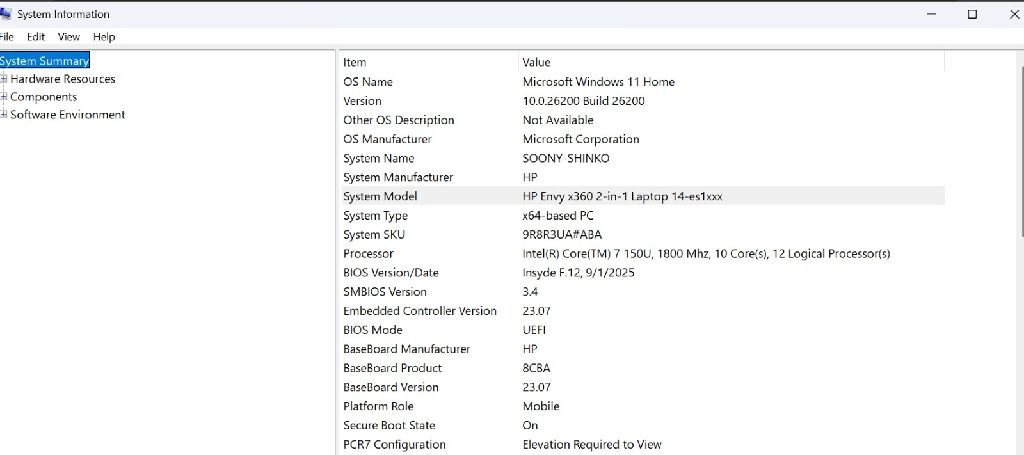Select the System Model row
1024x455 pixels.
coord(380,197)
